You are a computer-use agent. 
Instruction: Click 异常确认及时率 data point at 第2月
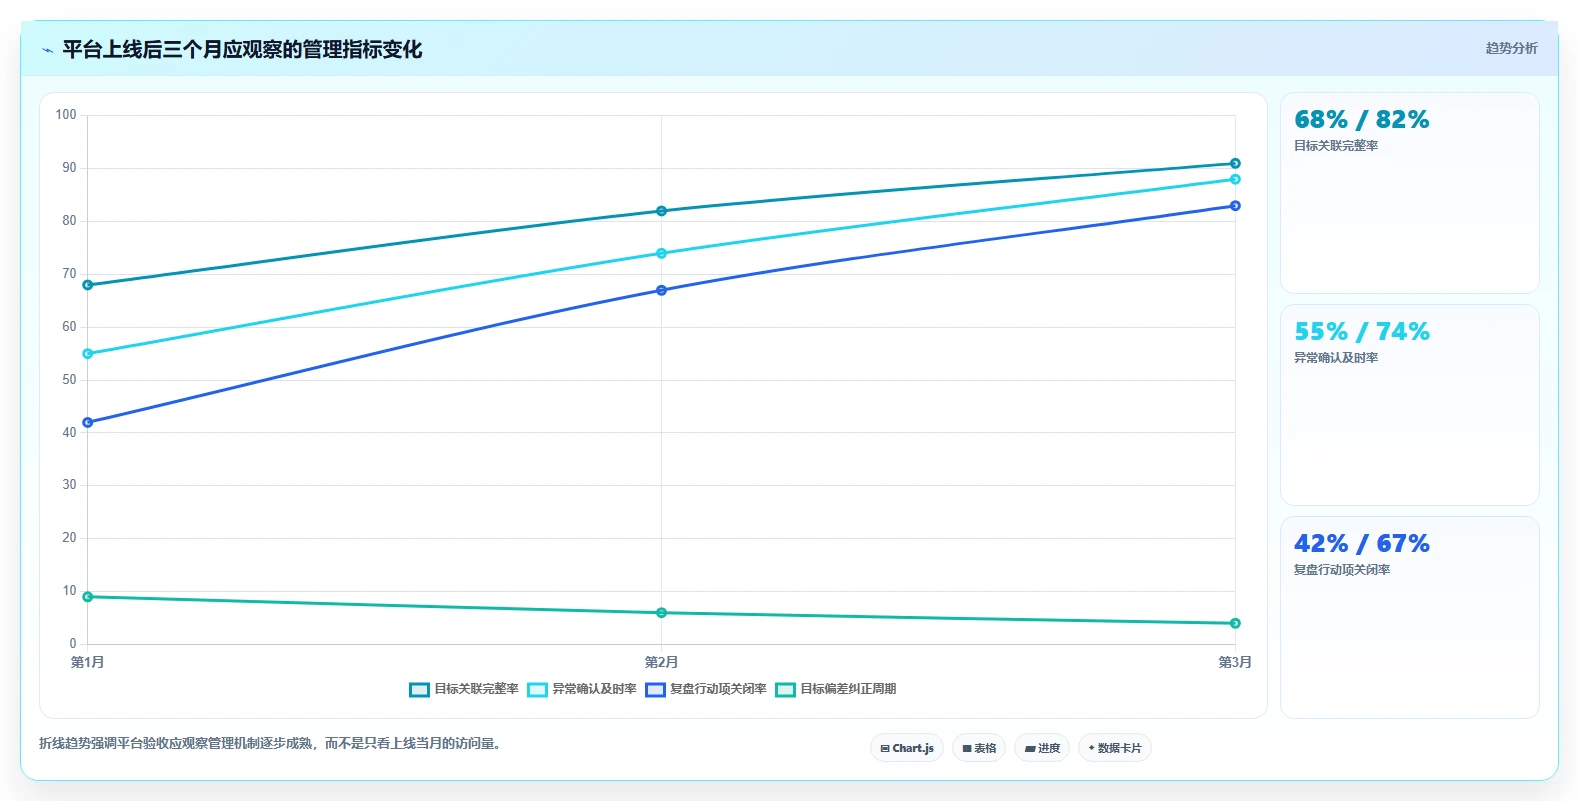(x=661, y=253)
